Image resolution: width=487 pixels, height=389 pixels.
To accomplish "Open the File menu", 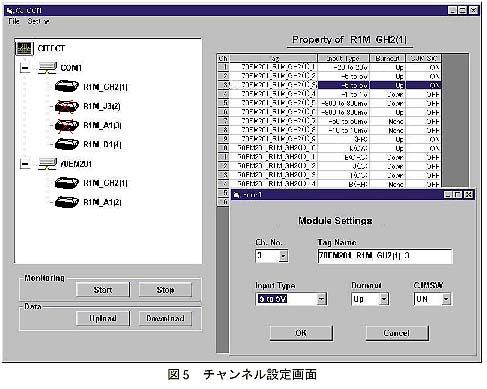I will point(14,21).
